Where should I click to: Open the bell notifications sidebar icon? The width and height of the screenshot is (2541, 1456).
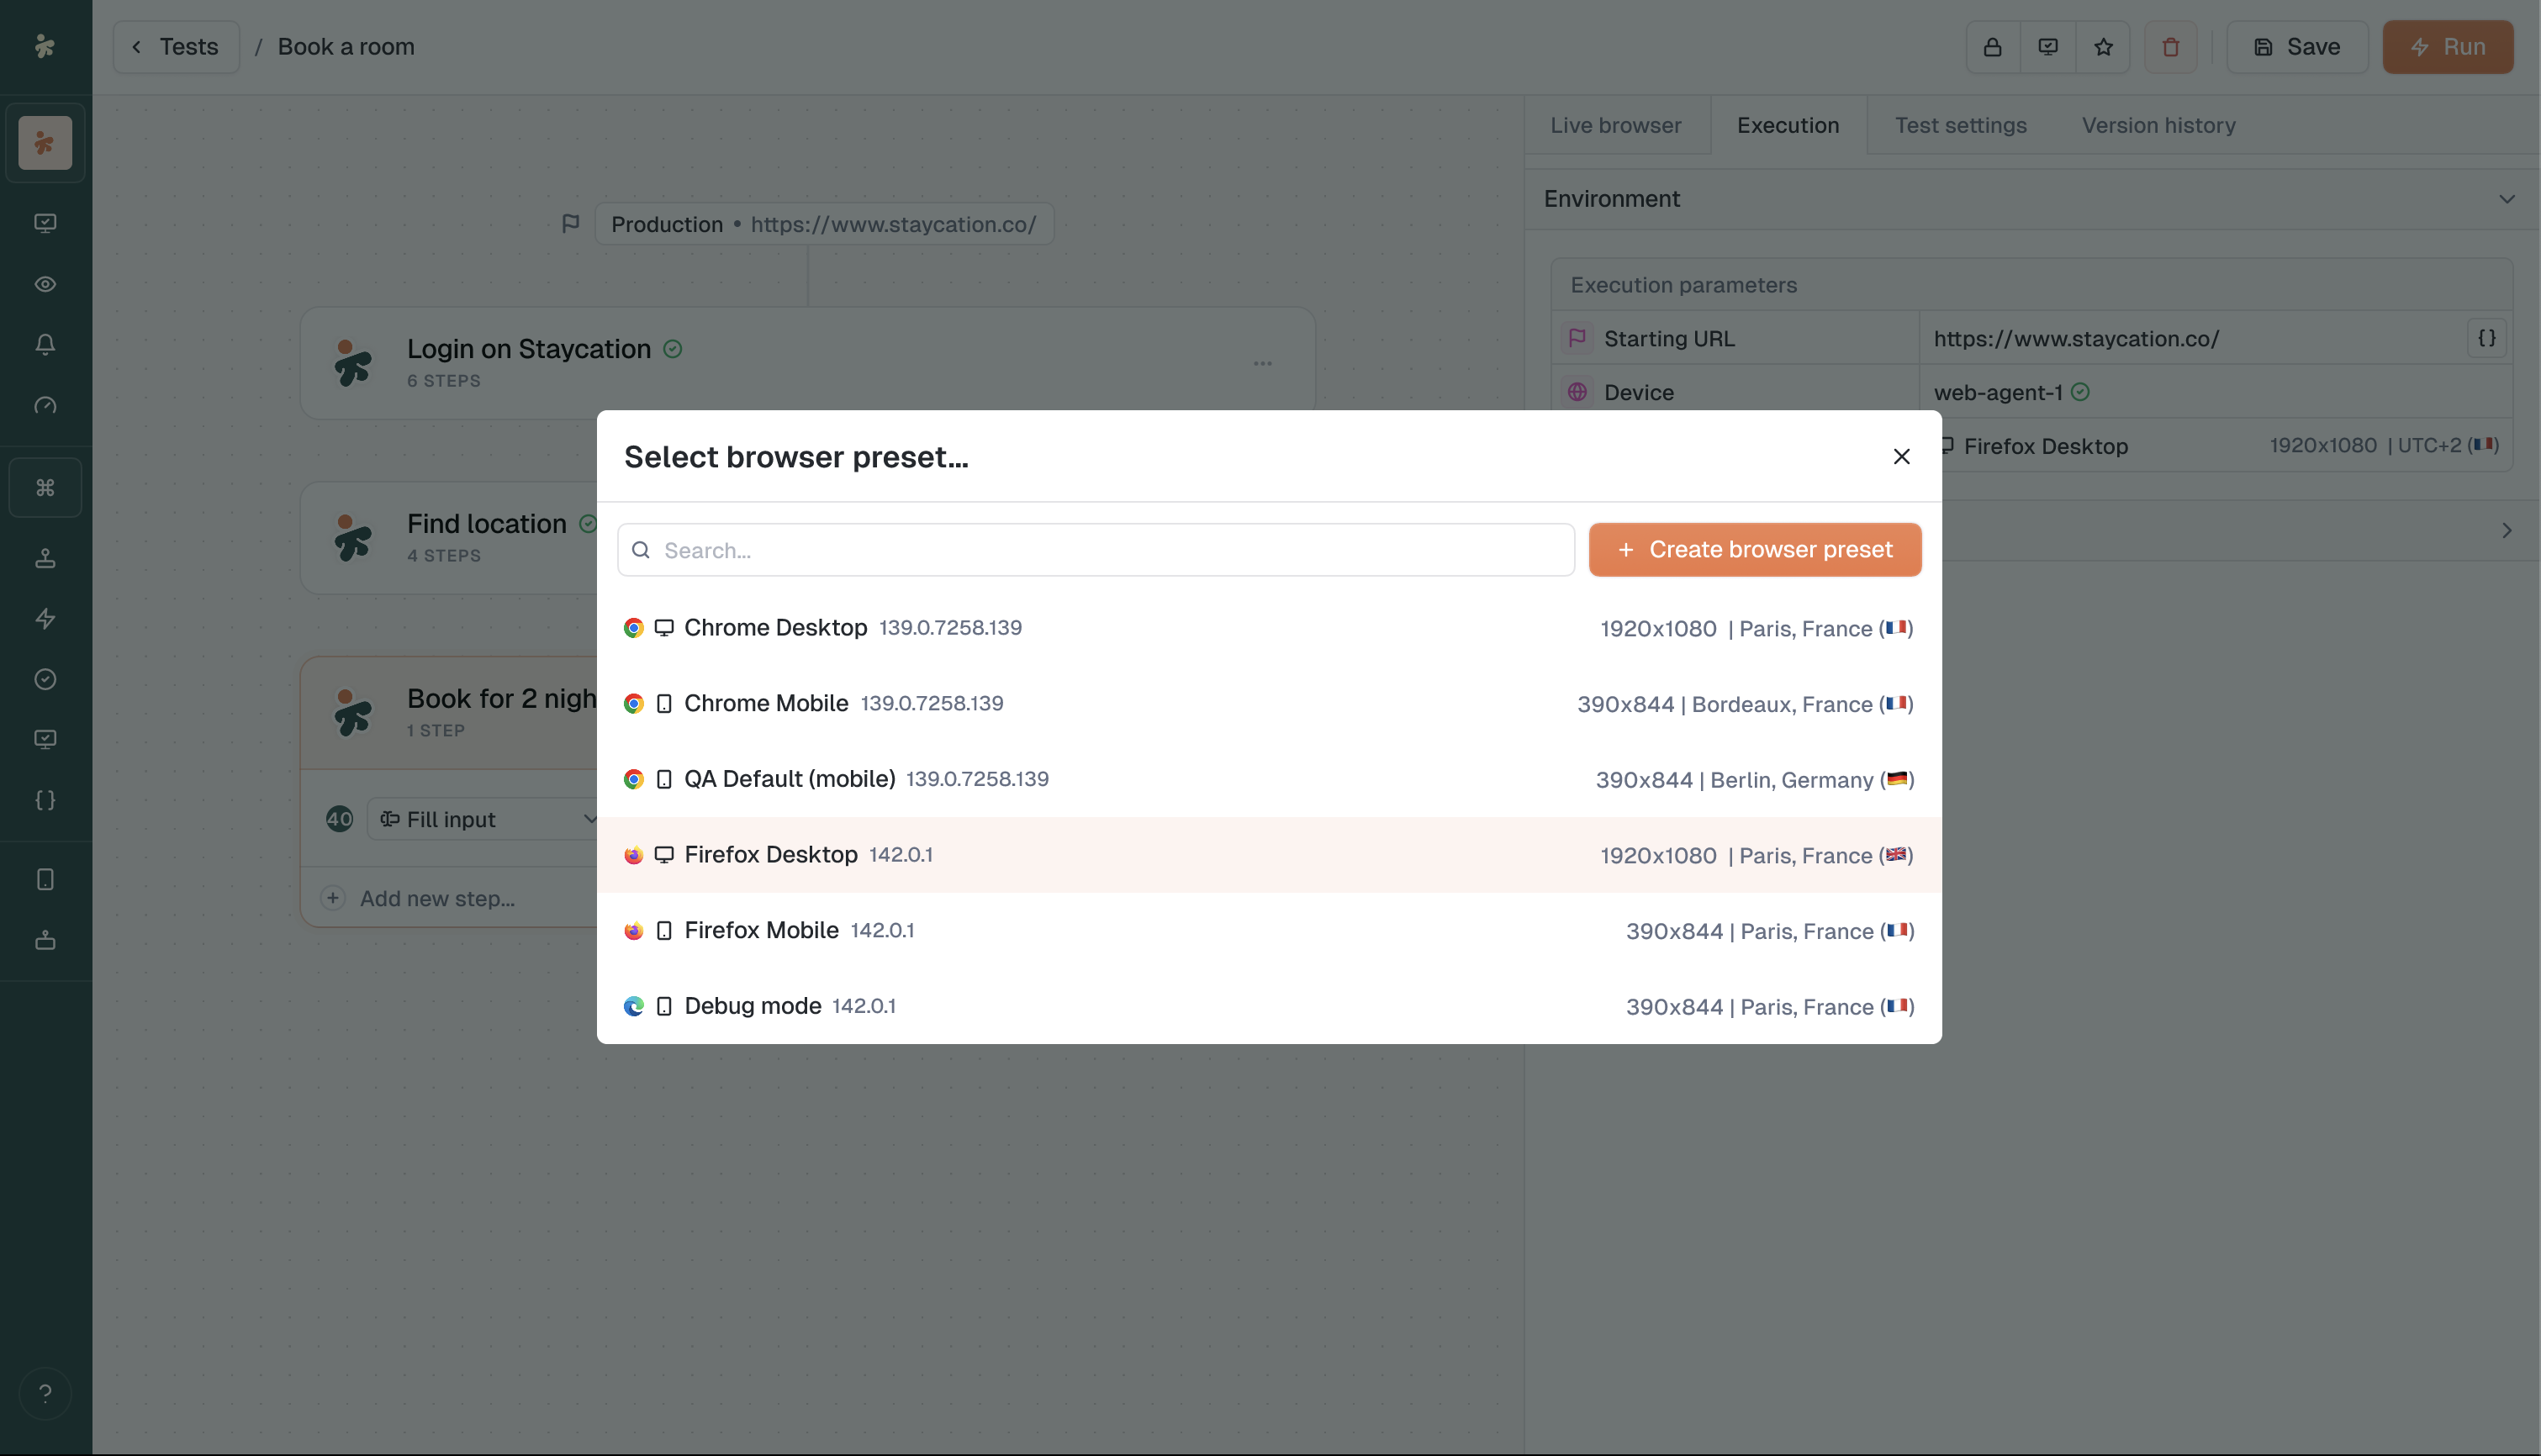click(45, 345)
